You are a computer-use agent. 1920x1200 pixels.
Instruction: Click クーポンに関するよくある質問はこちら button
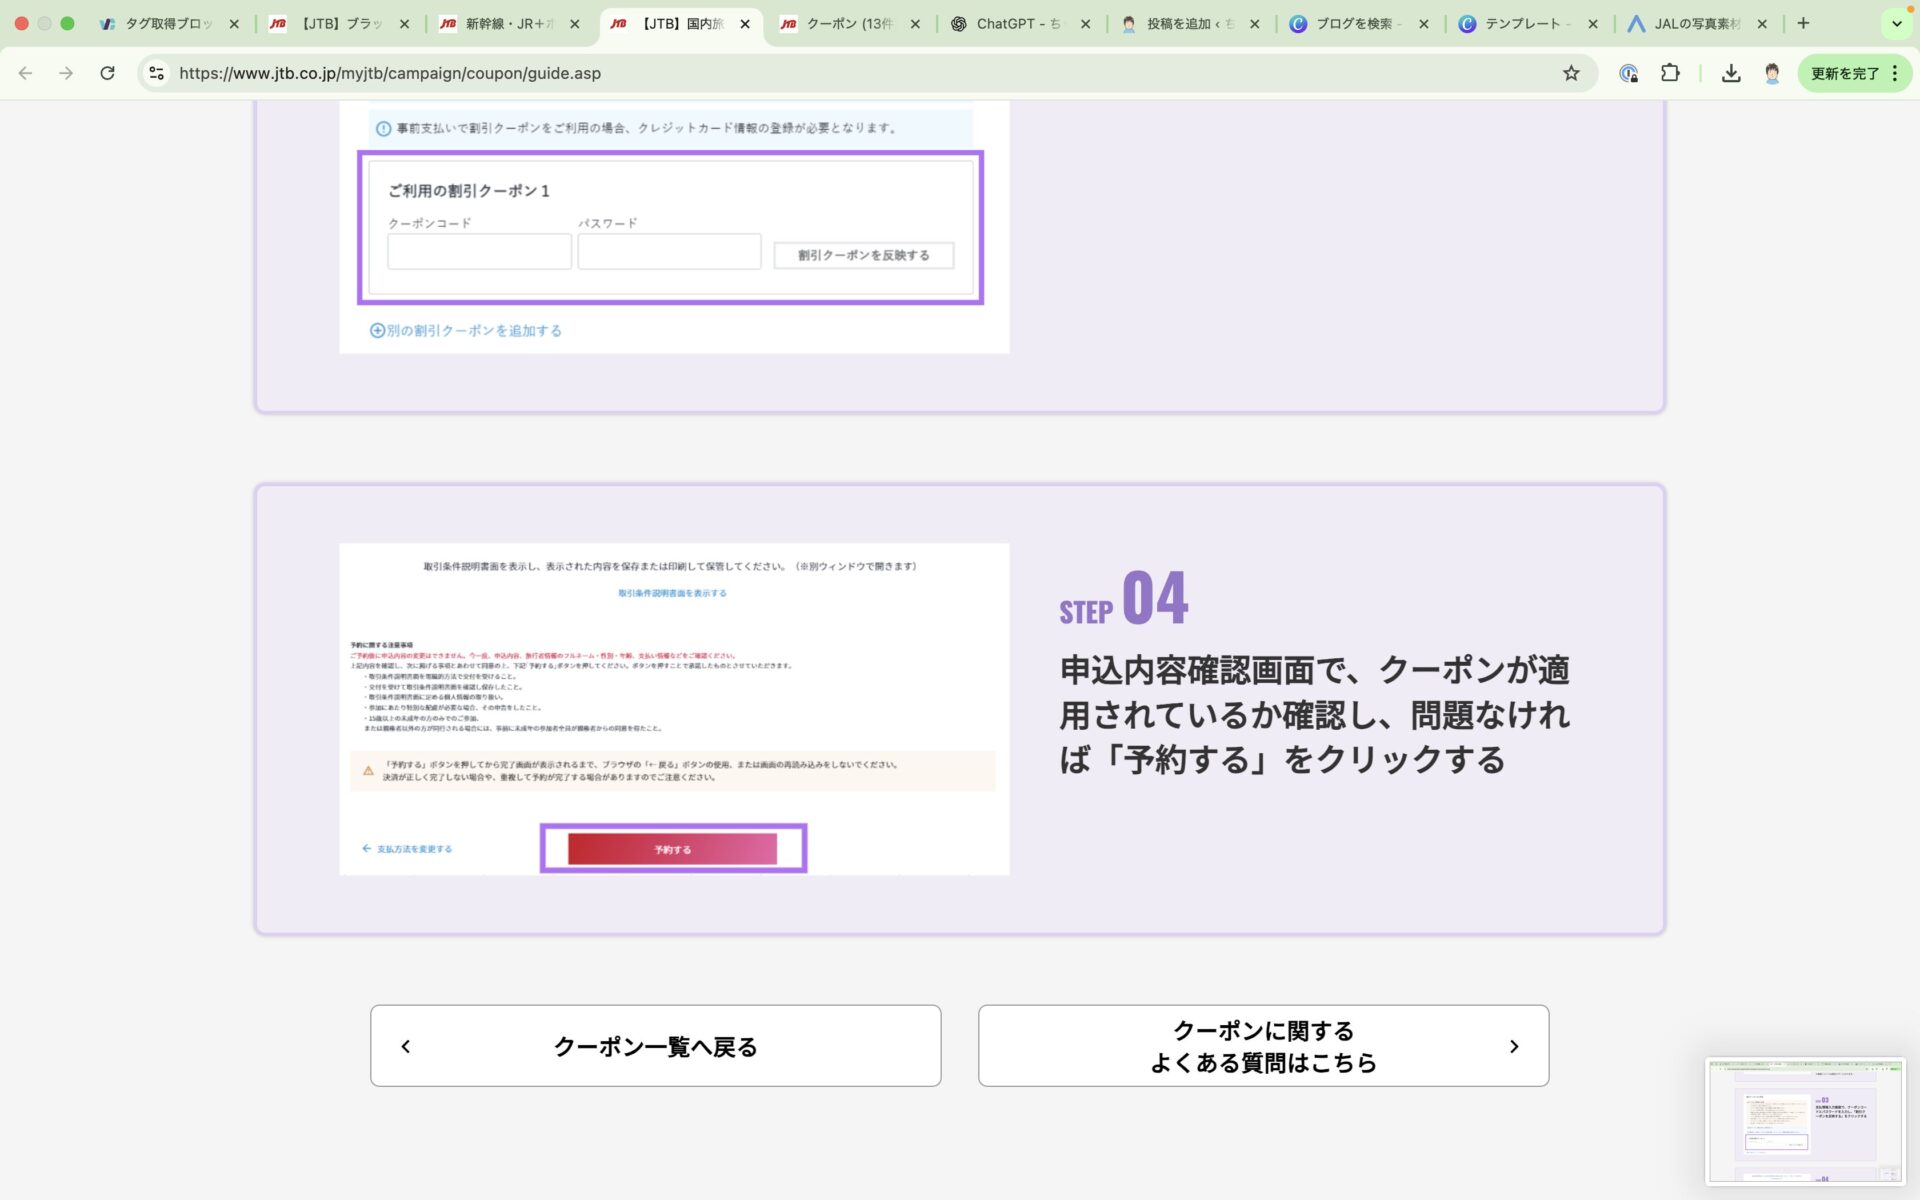(x=1262, y=1046)
